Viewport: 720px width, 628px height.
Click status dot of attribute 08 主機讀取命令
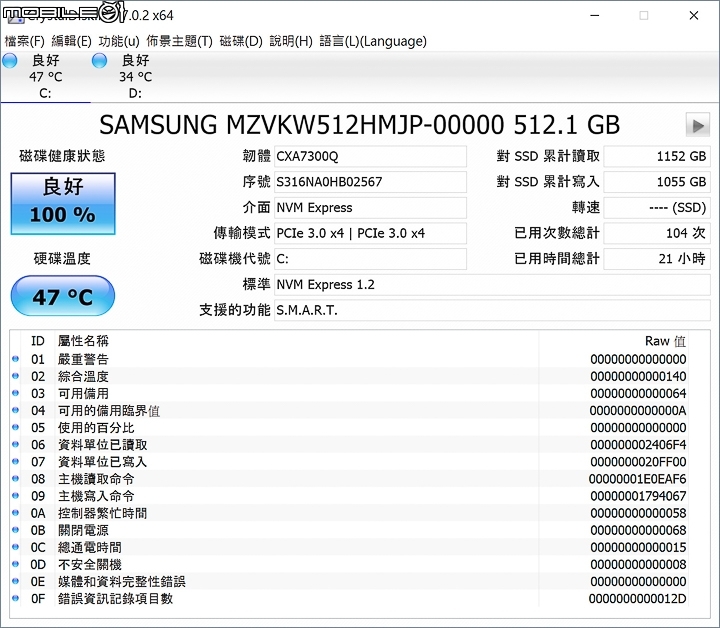coord(15,479)
